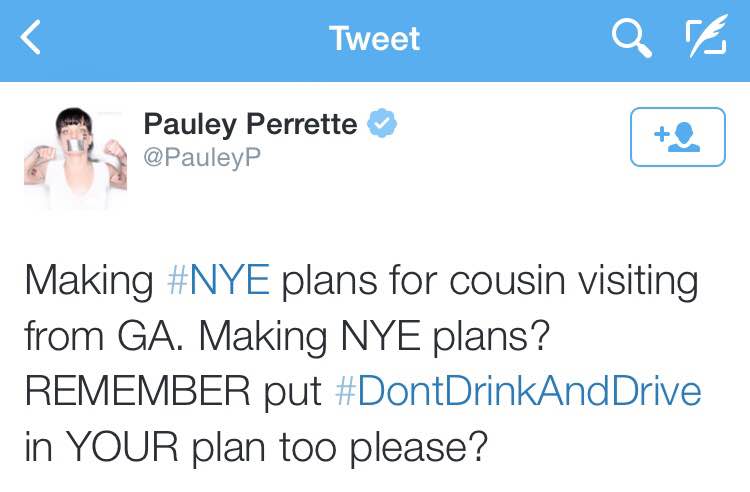
Task: Open the #DontDrinkAndDrive hashtag
Action: [x=518, y=391]
